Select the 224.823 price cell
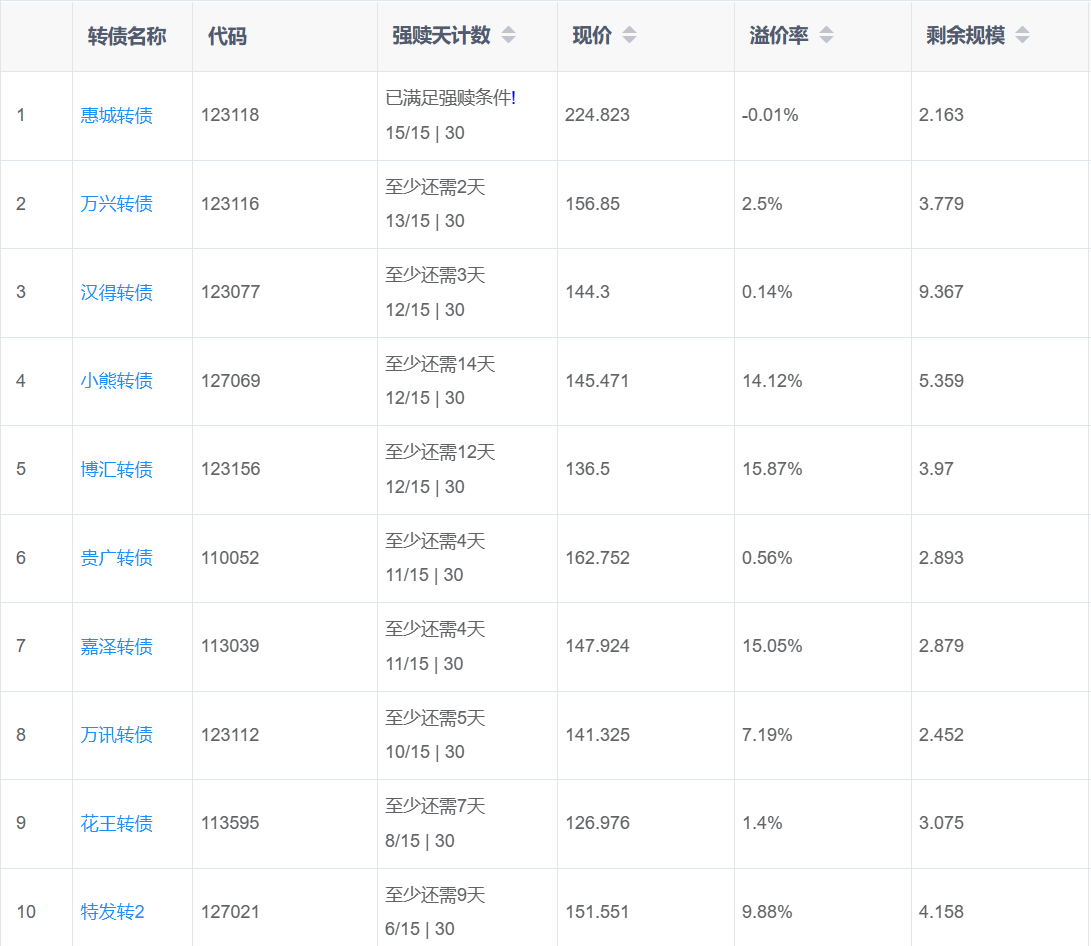 point(597,115)
